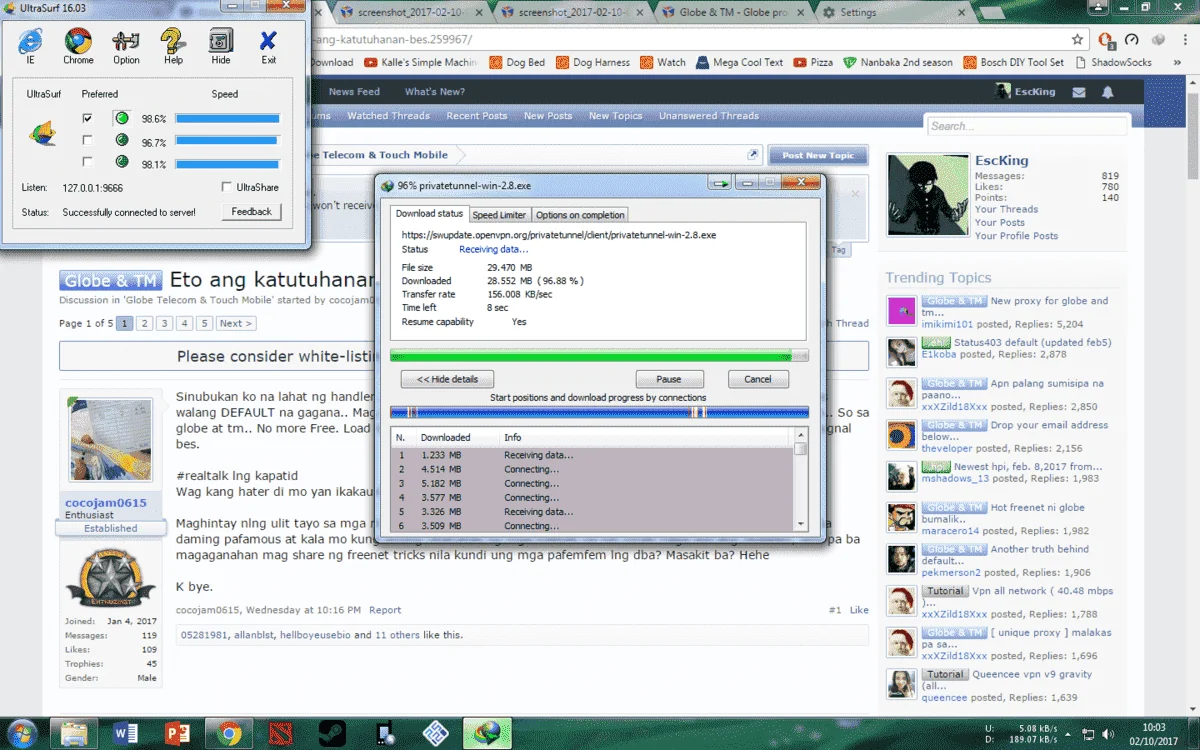This screenshot has height=750, width=1200.
Task: Switch to the Speed Limiter tab
Action: click(x=499, y=215)
